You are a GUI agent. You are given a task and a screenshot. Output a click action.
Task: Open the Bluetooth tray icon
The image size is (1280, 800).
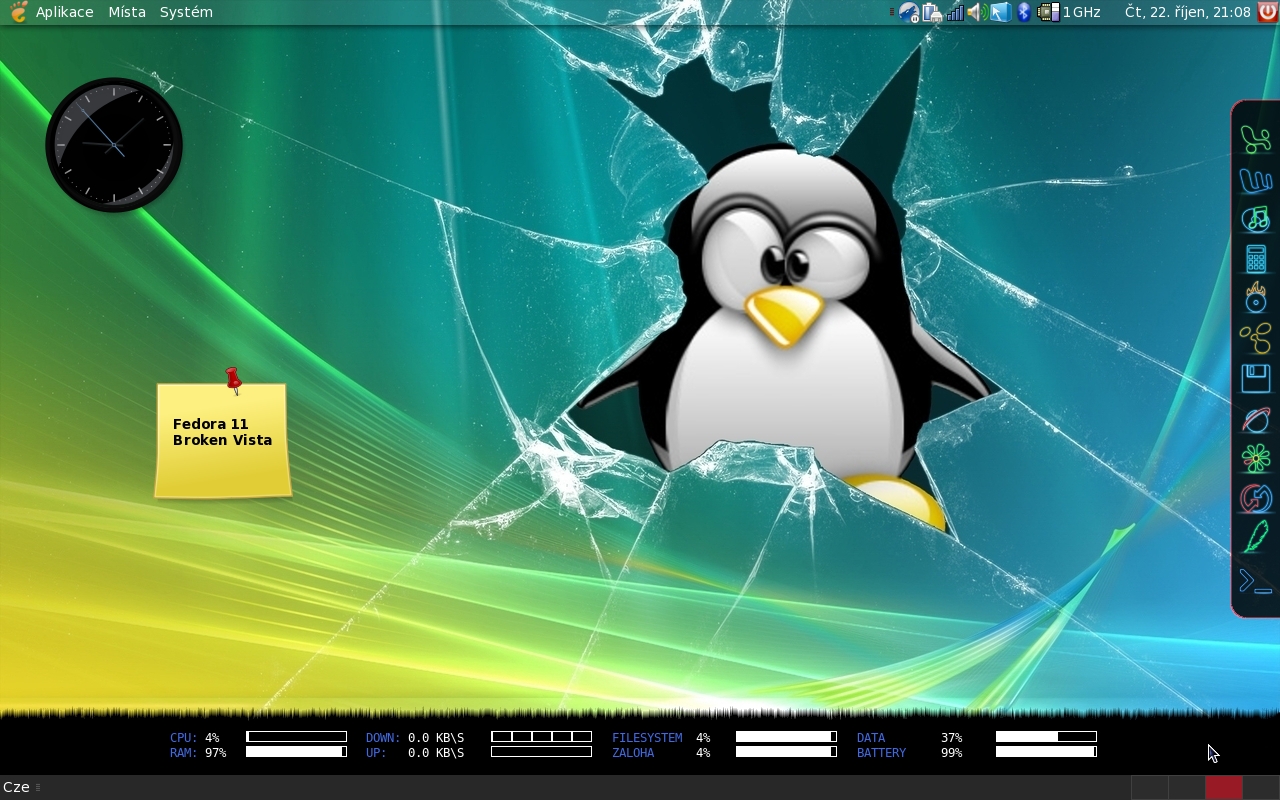1024,12
